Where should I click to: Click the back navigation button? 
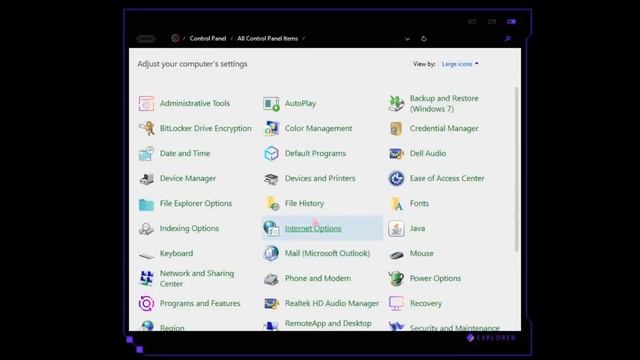pos(146,39)
